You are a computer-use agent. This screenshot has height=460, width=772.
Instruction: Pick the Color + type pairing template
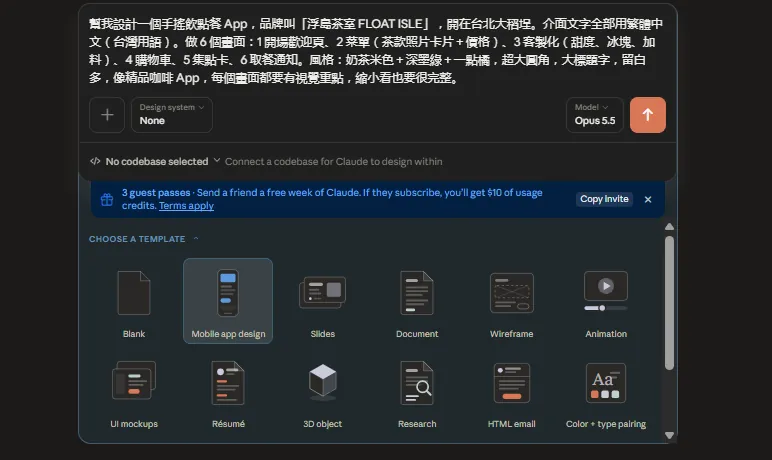point(606,392)
